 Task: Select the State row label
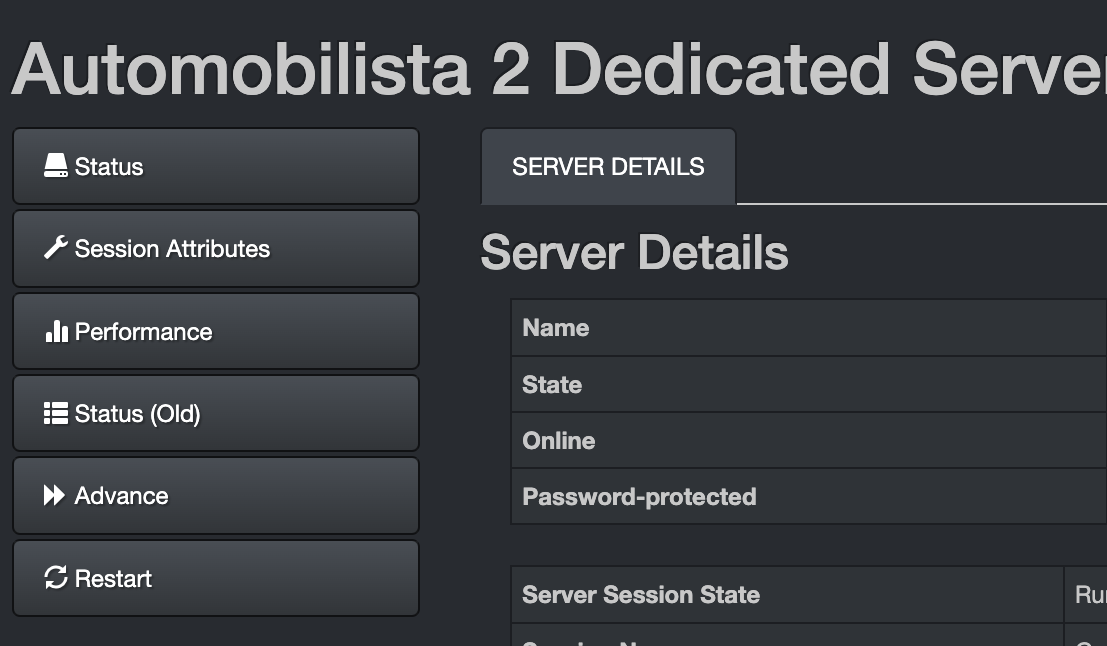[x=552, y=385]
